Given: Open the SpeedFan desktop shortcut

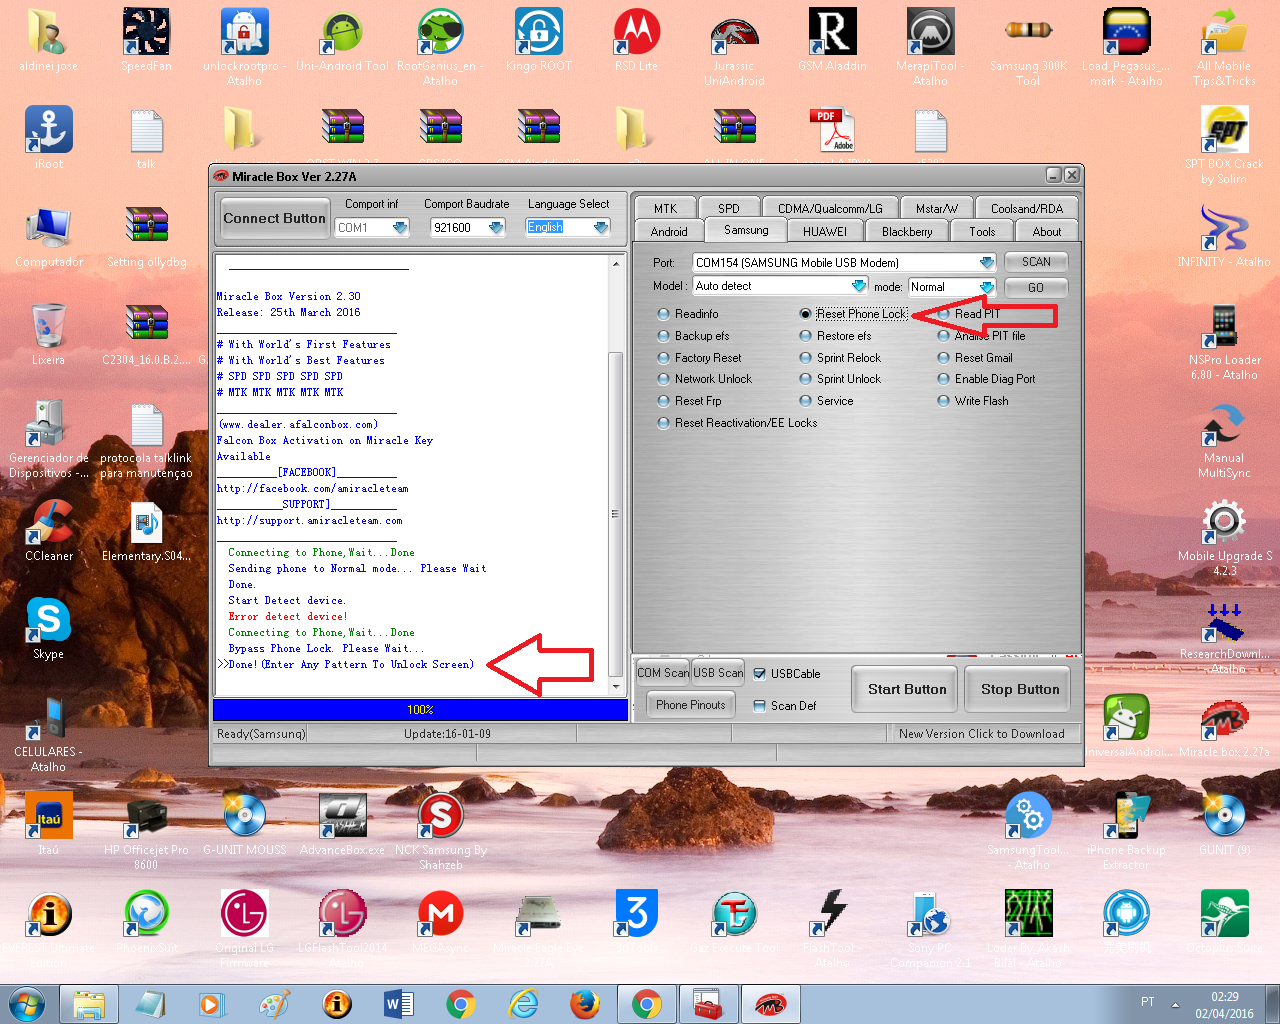Looking at the screenshot, I should [146, 40].
